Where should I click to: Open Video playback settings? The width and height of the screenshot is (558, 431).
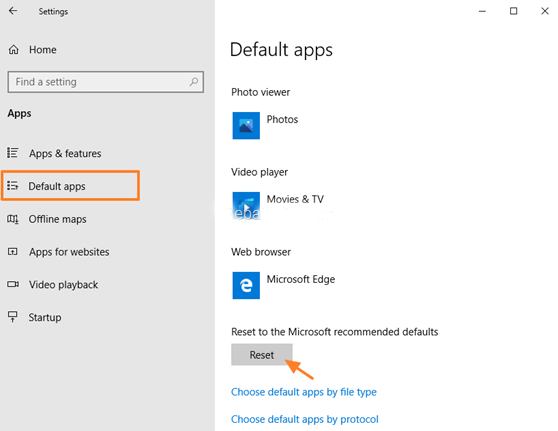point(63,285)
